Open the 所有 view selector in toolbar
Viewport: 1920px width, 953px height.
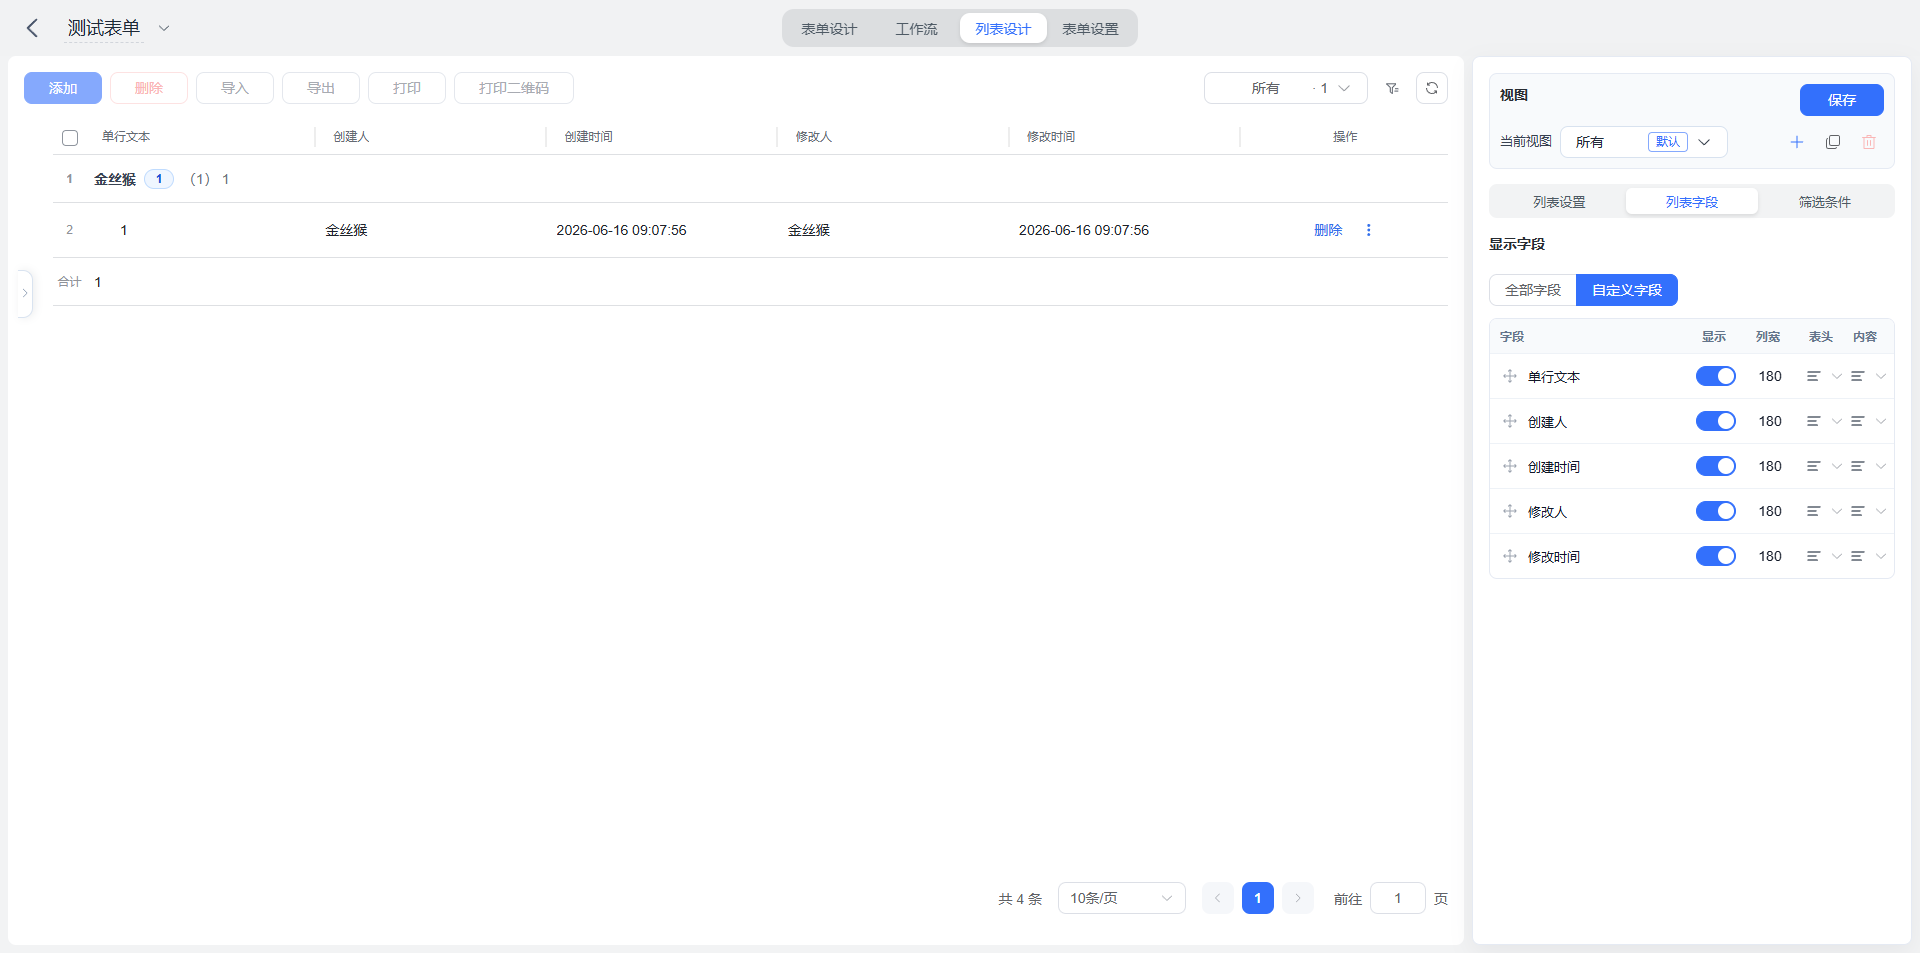[x=1286, y=88]
